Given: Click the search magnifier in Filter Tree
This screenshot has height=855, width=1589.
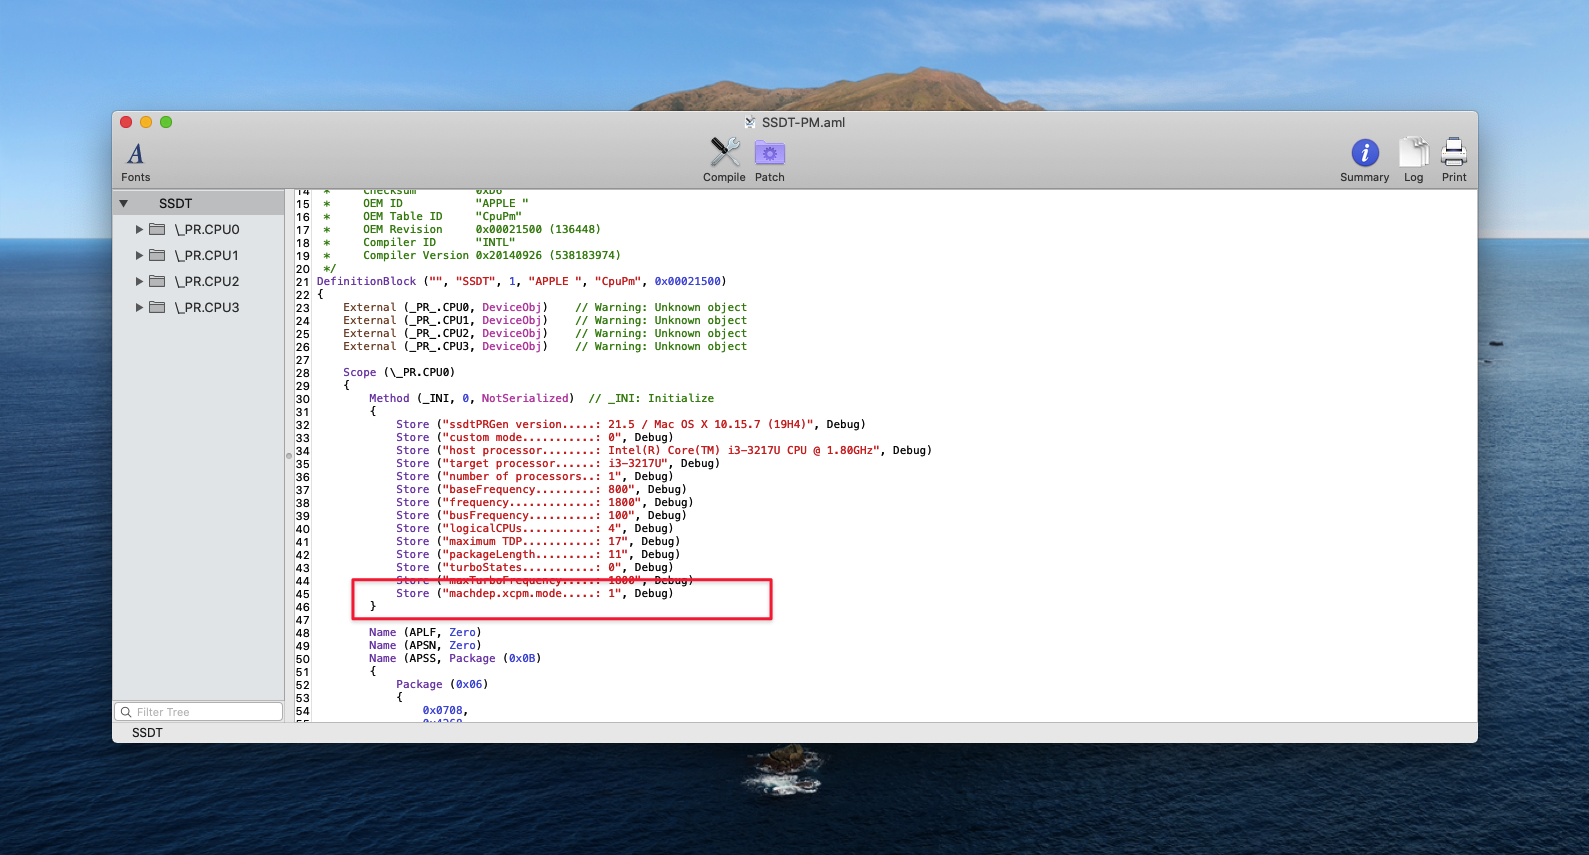Looking at the screenshot, I should (x=126, y=712).
